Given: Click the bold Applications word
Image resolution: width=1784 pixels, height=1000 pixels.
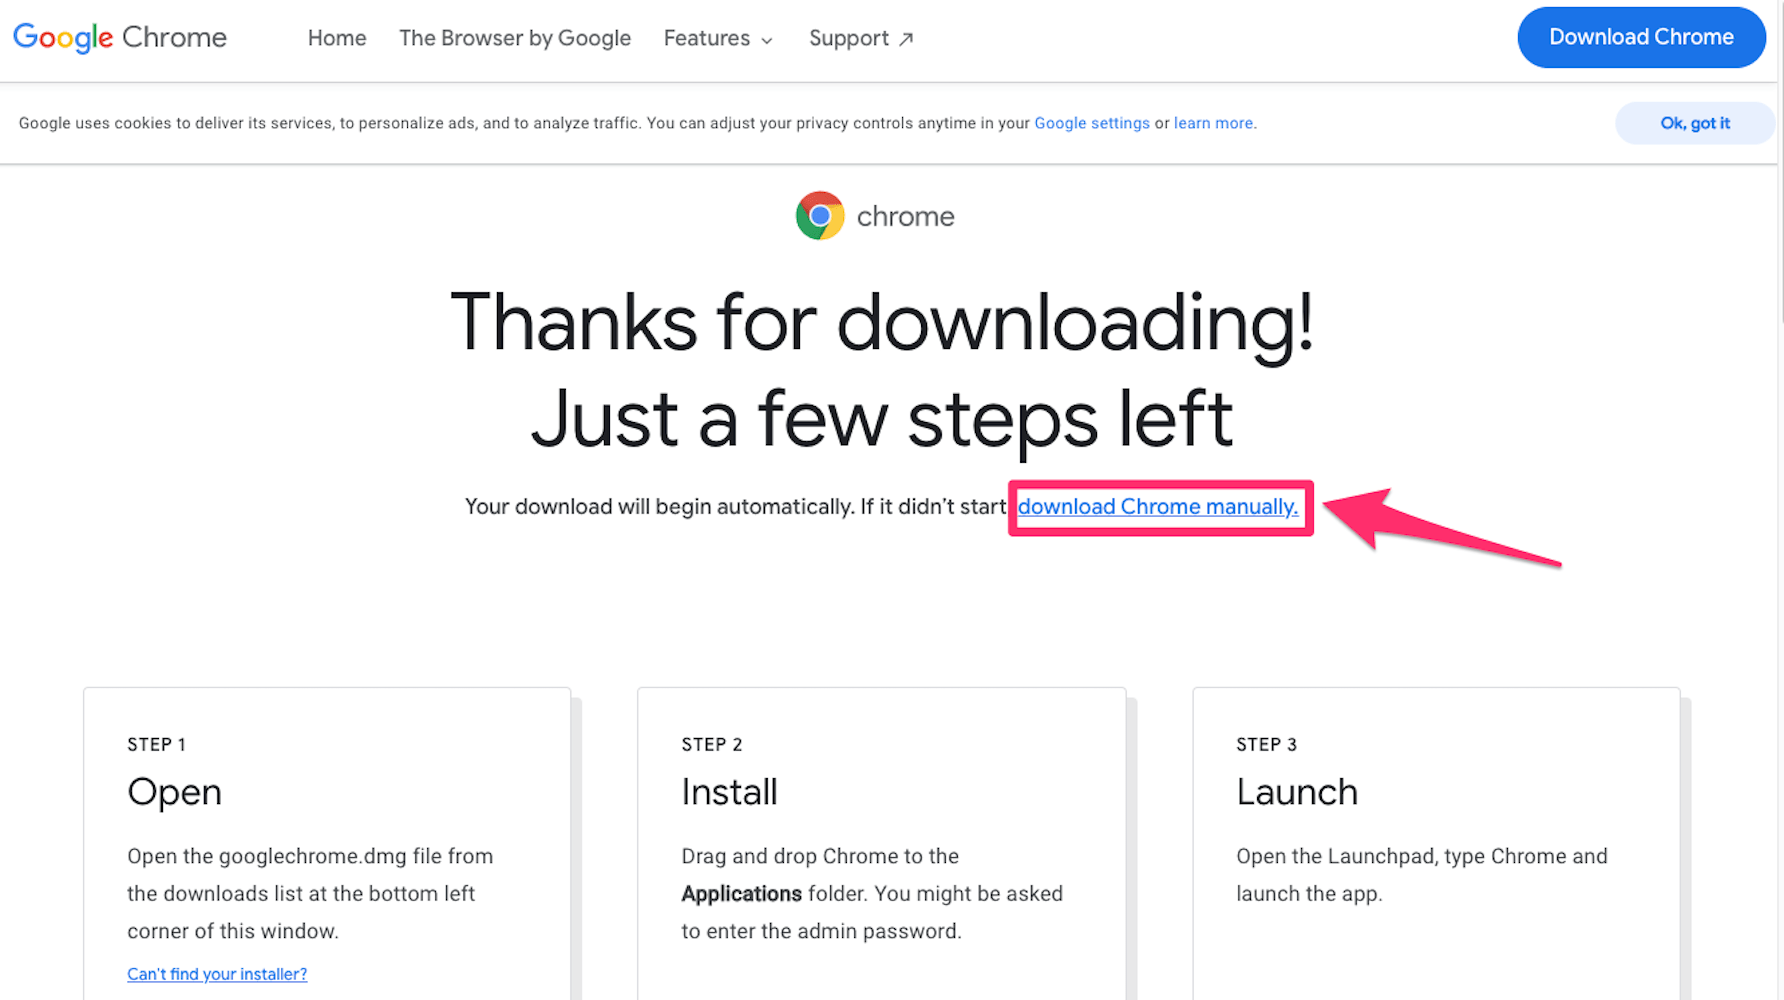Looking at the screenshot, I should pyautogui.click(x=742, y=894).
